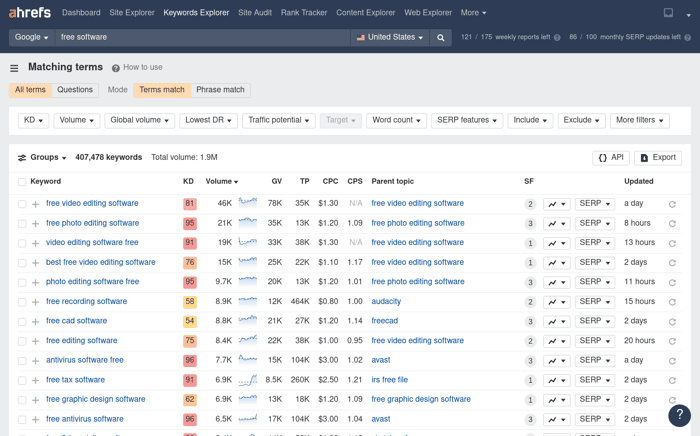Expand the KD filter dropdown
This screenshot has width=700, height=436.
(x=33, y=120)
